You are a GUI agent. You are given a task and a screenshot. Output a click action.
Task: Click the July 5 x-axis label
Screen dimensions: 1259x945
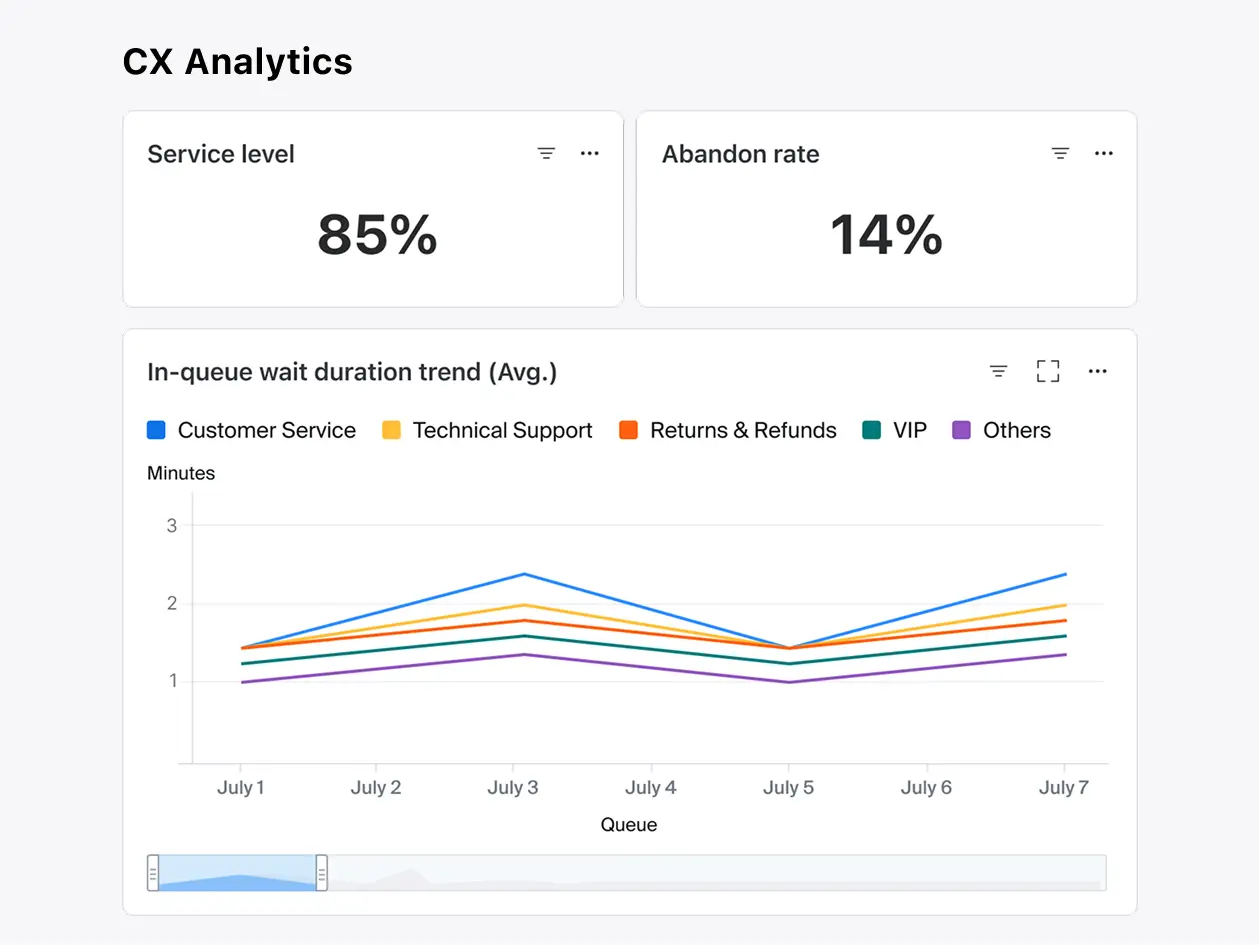[788, 788]
